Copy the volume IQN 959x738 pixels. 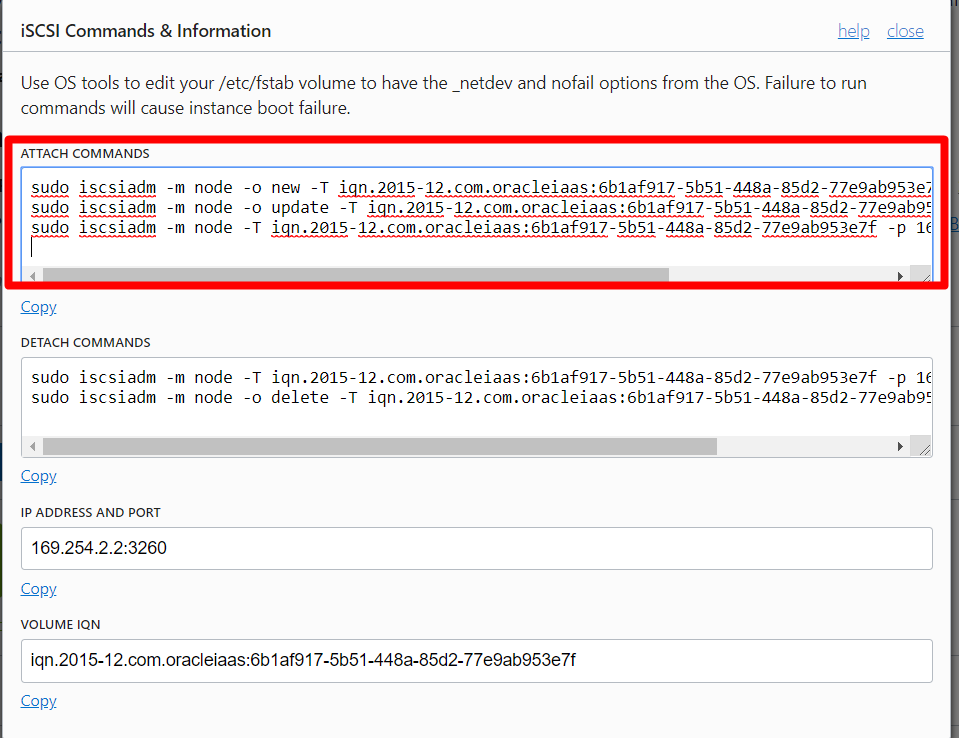pos(39,701)
